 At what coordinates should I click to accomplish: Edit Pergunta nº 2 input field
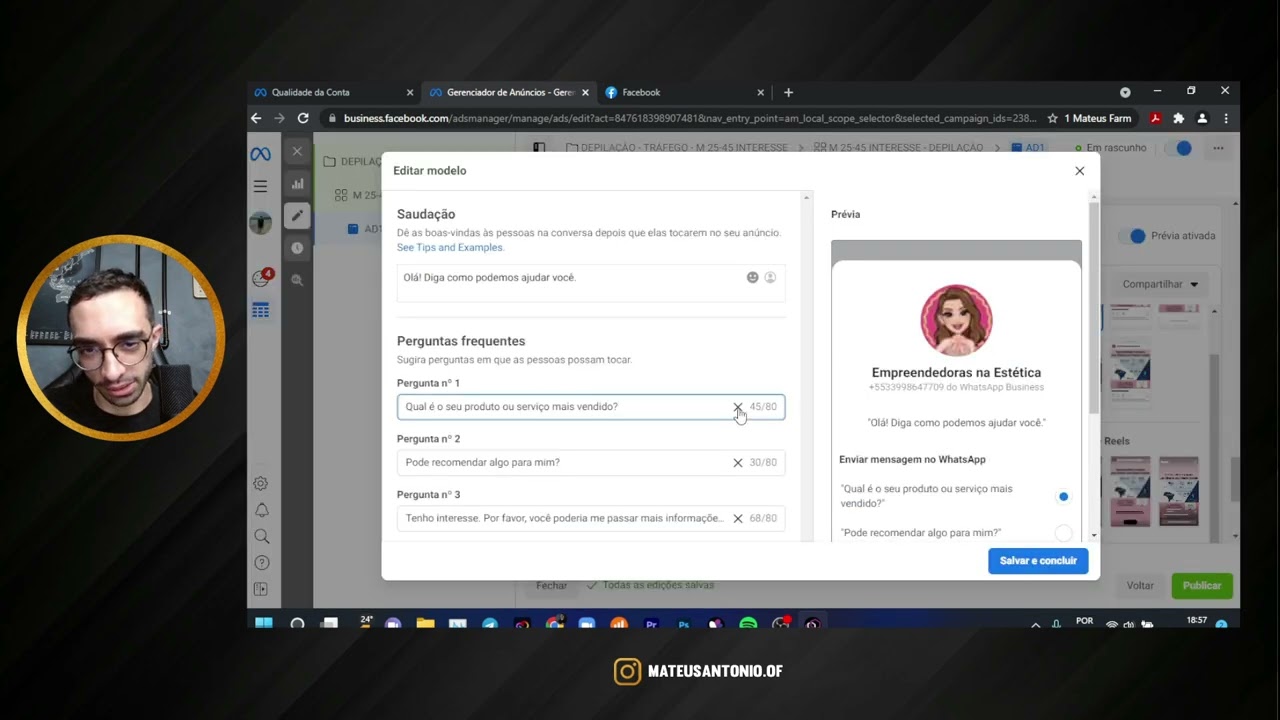click(591, 463)
